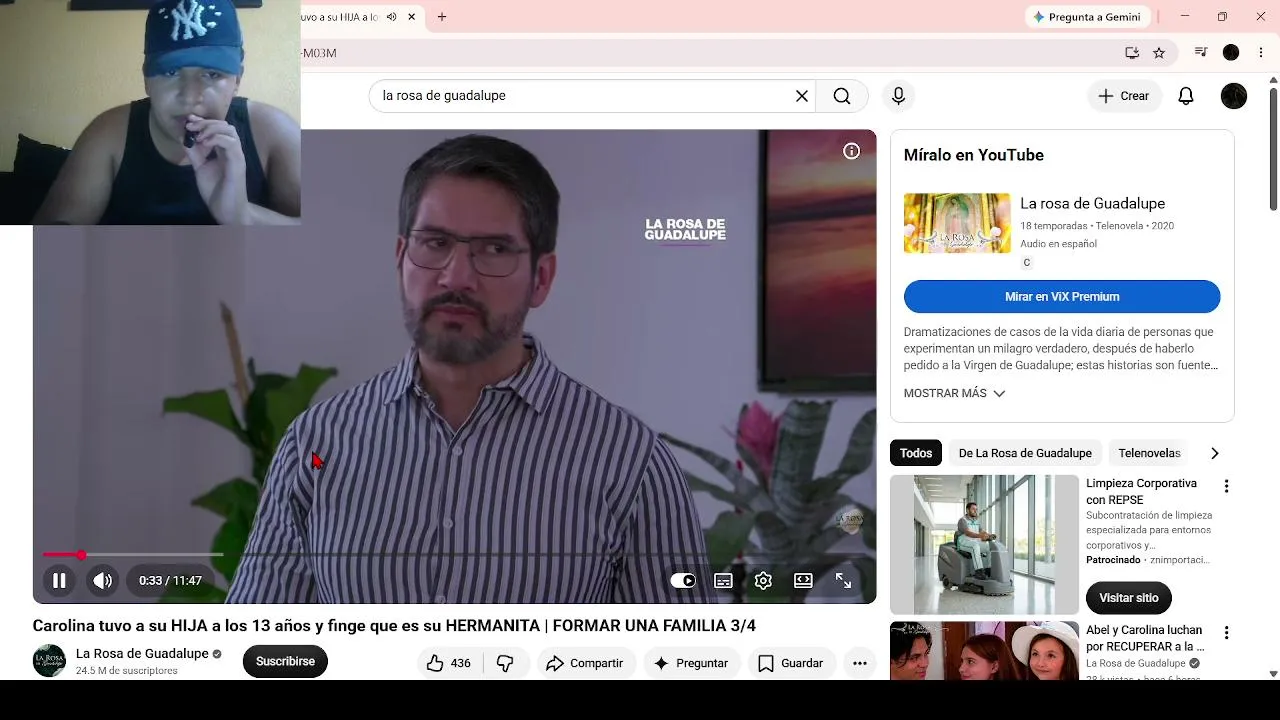Click the Compartir button
The height and width of the screenshot is (720, 1280).
[x=584, y=663]
